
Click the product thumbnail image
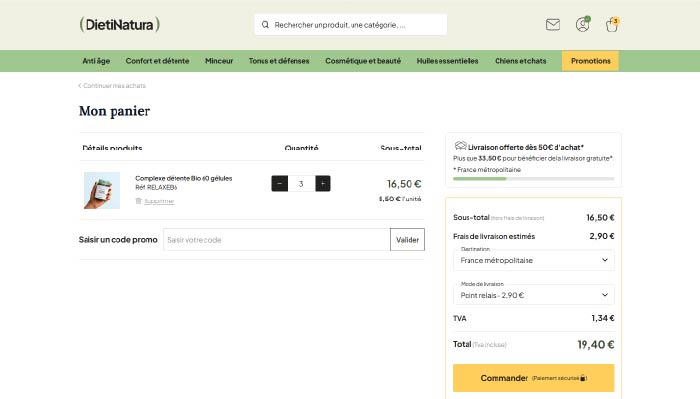[102, 190]
